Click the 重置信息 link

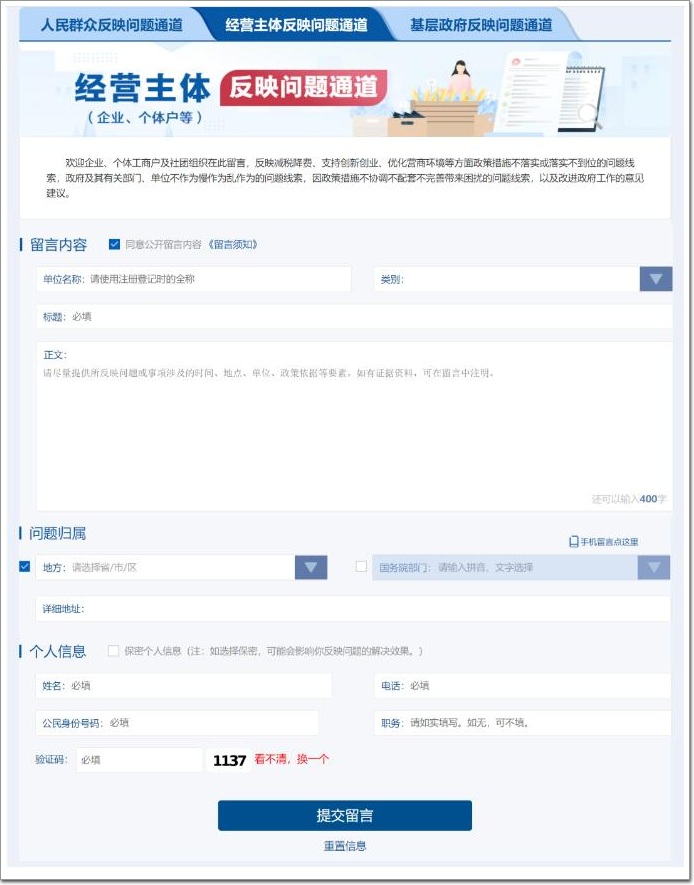tap(345, 846)
